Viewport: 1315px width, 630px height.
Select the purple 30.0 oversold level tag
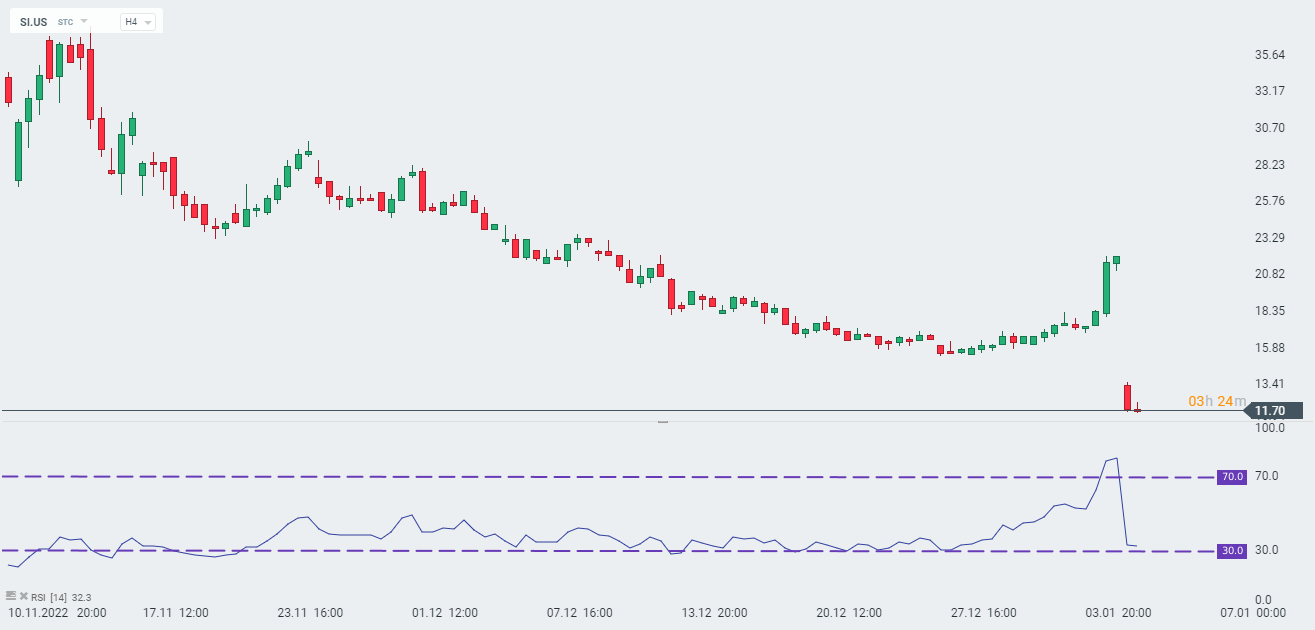[x=1231, y=551]
